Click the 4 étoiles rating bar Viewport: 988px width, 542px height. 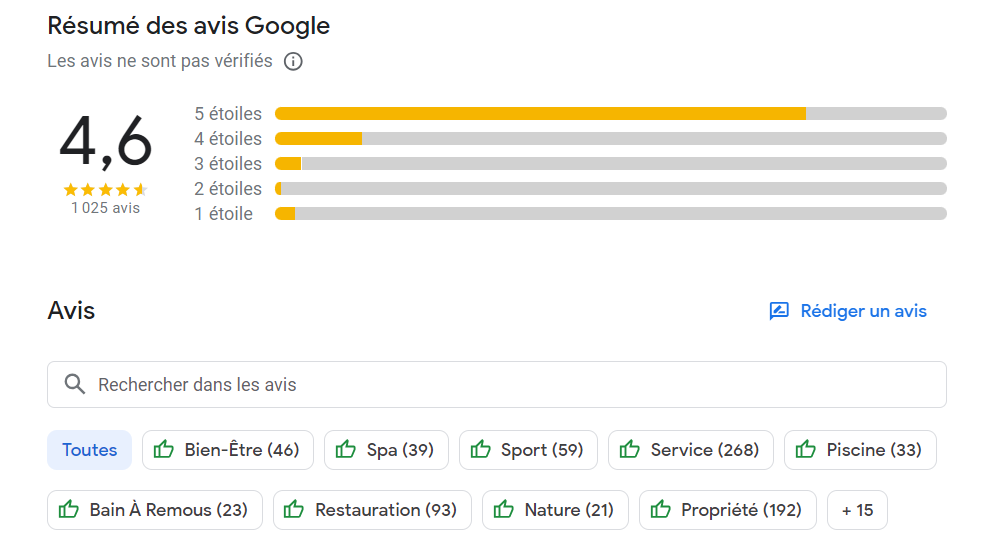pos(611,139)
